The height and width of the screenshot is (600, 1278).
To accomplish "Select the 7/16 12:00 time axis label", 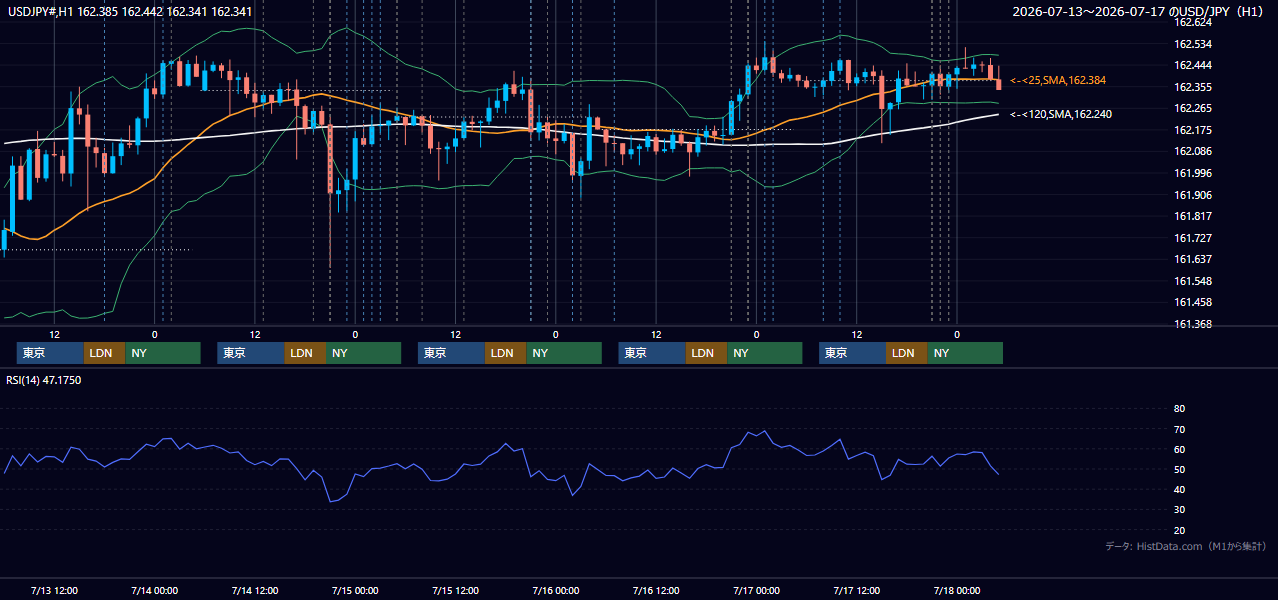I will (655, 590).
